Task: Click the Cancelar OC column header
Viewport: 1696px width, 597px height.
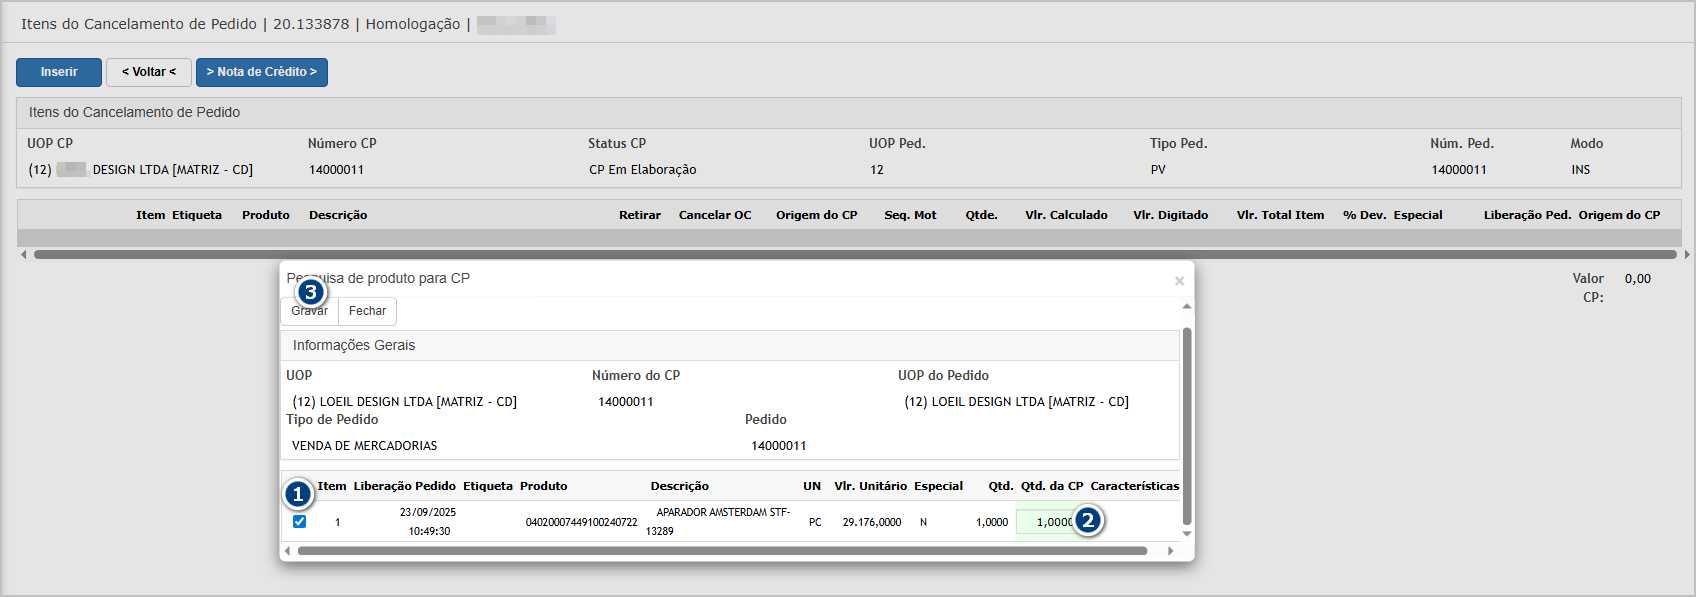Action: coord(714,215)
